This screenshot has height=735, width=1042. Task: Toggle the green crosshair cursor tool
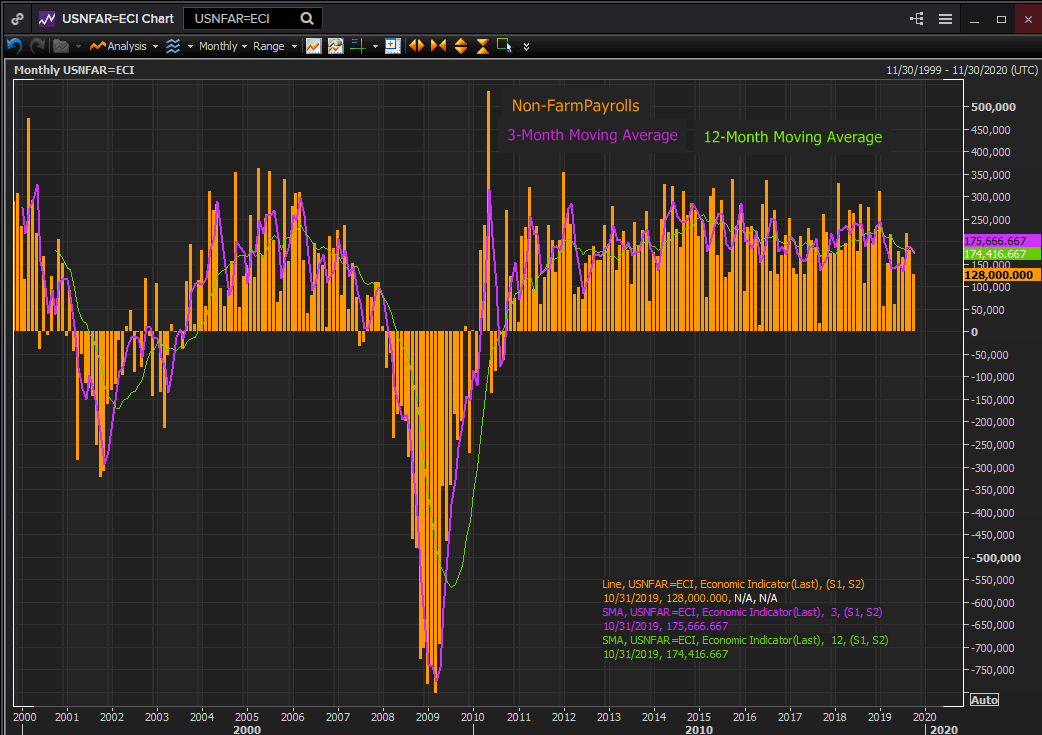[357, 46]
